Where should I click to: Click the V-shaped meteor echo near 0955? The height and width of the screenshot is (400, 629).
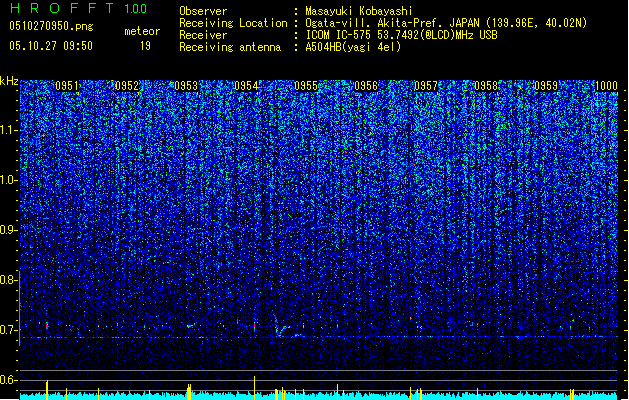pos(282,327)
